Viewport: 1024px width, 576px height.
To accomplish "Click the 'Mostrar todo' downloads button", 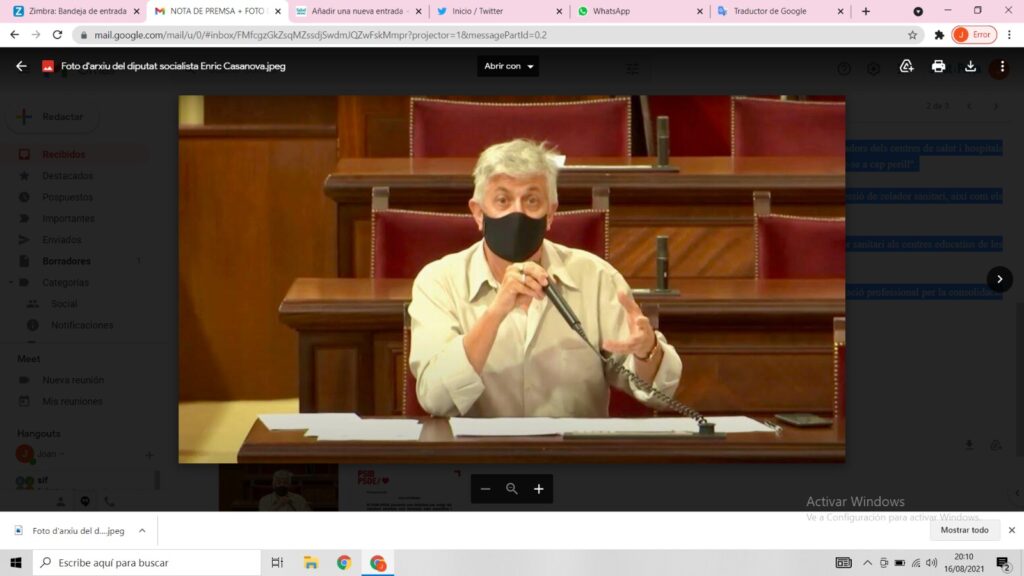I will 965,530.
